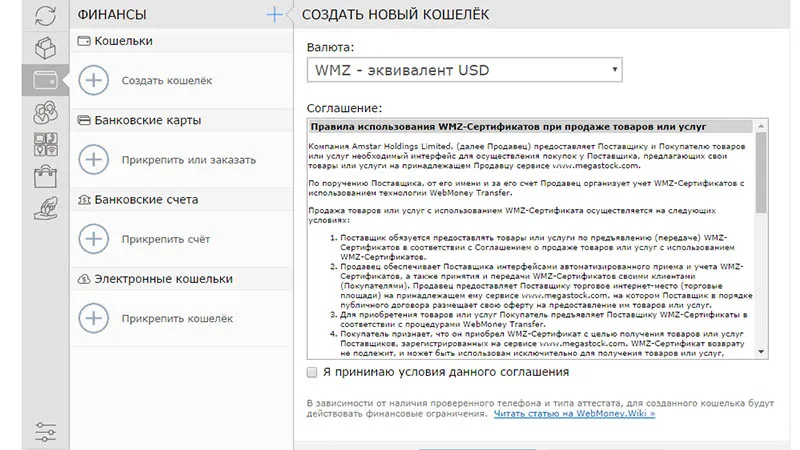The width and height of the screenshot is (800, 450).
Task: Select Прикрепить или заказать option
Action: tap(189, 160)
